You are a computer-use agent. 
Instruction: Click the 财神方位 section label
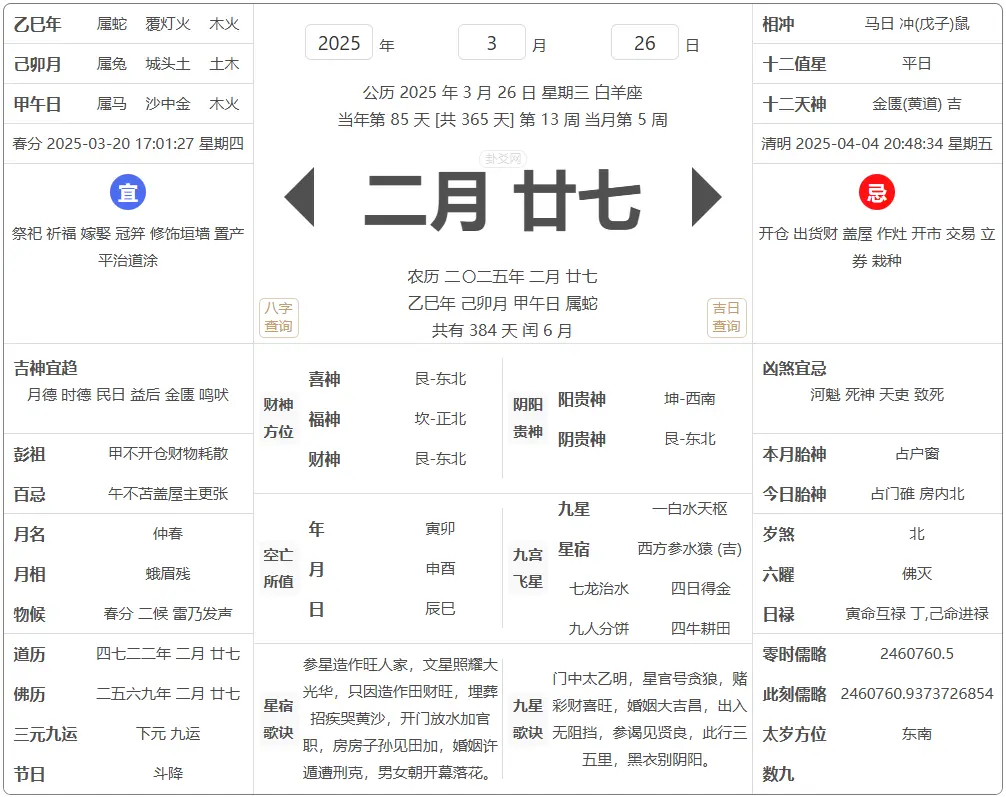pyautogui.click(x=279, y=418)
